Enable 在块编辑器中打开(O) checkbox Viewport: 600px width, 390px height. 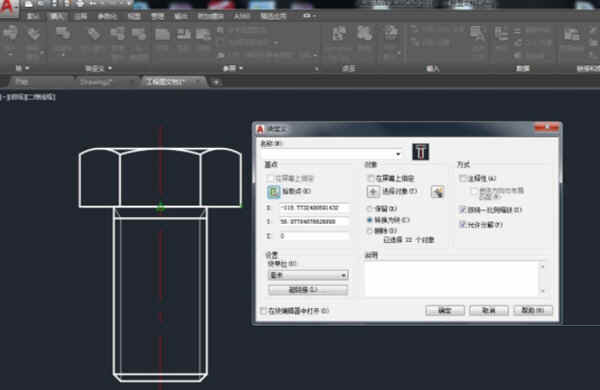pyautogui.click(x=263, y=311)
